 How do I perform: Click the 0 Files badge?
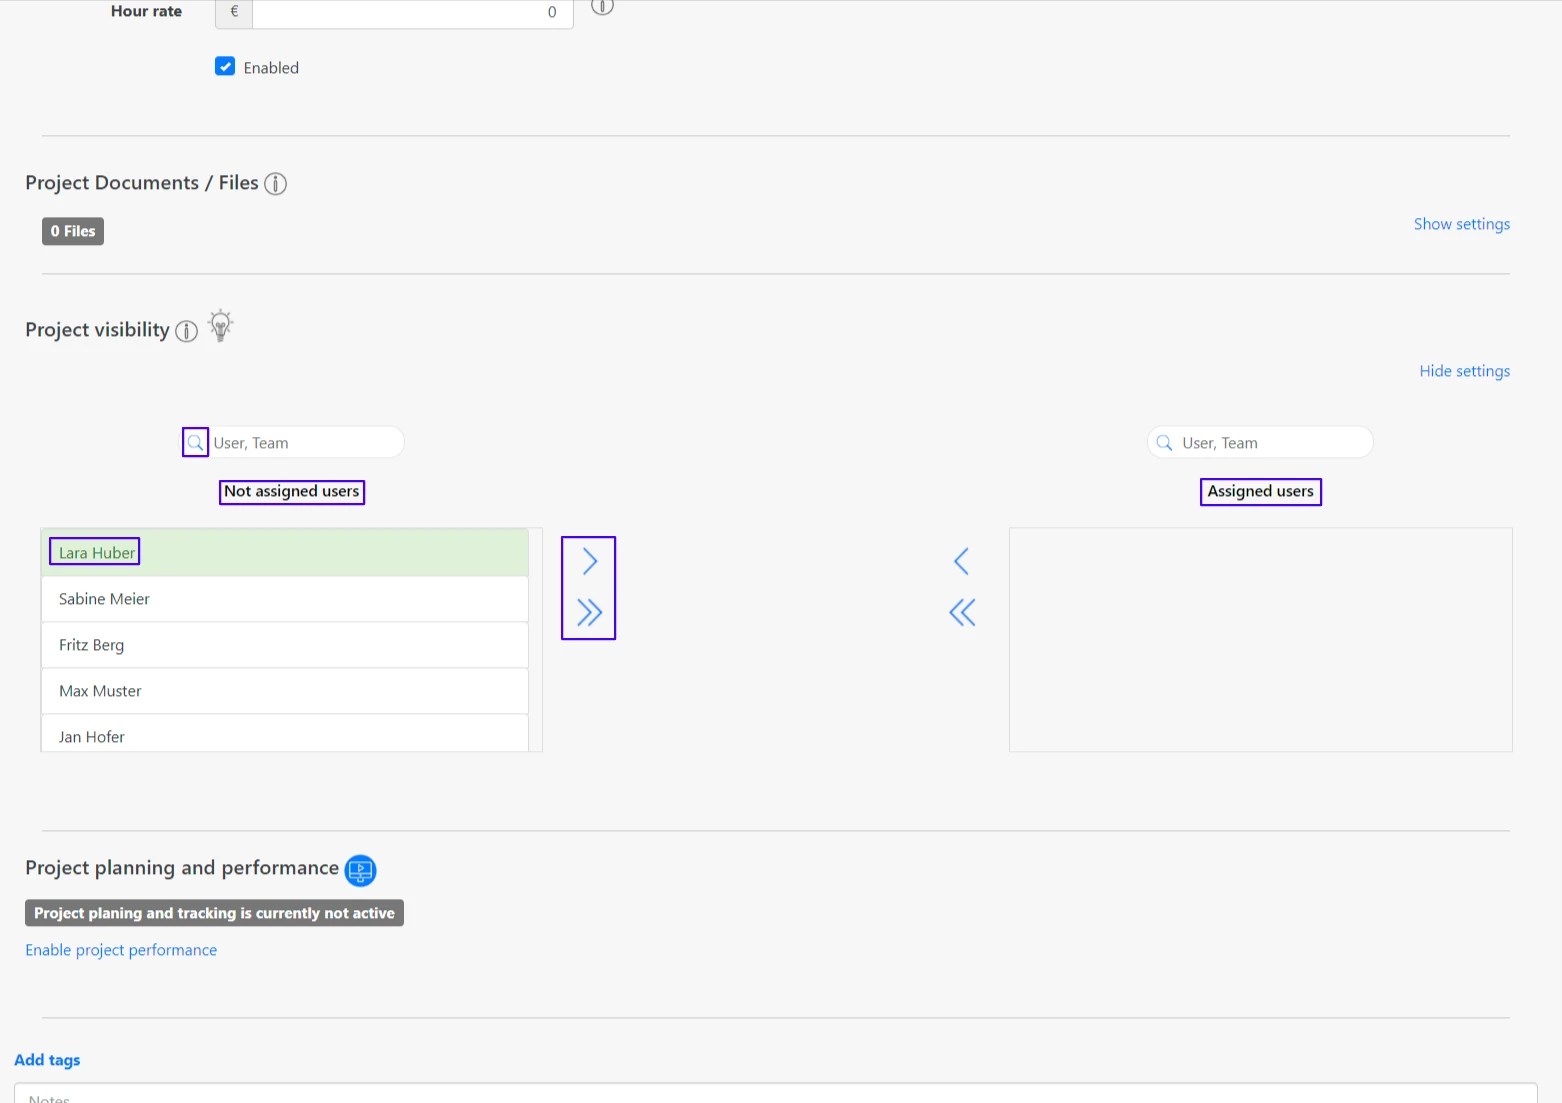[x=73, y=231]
